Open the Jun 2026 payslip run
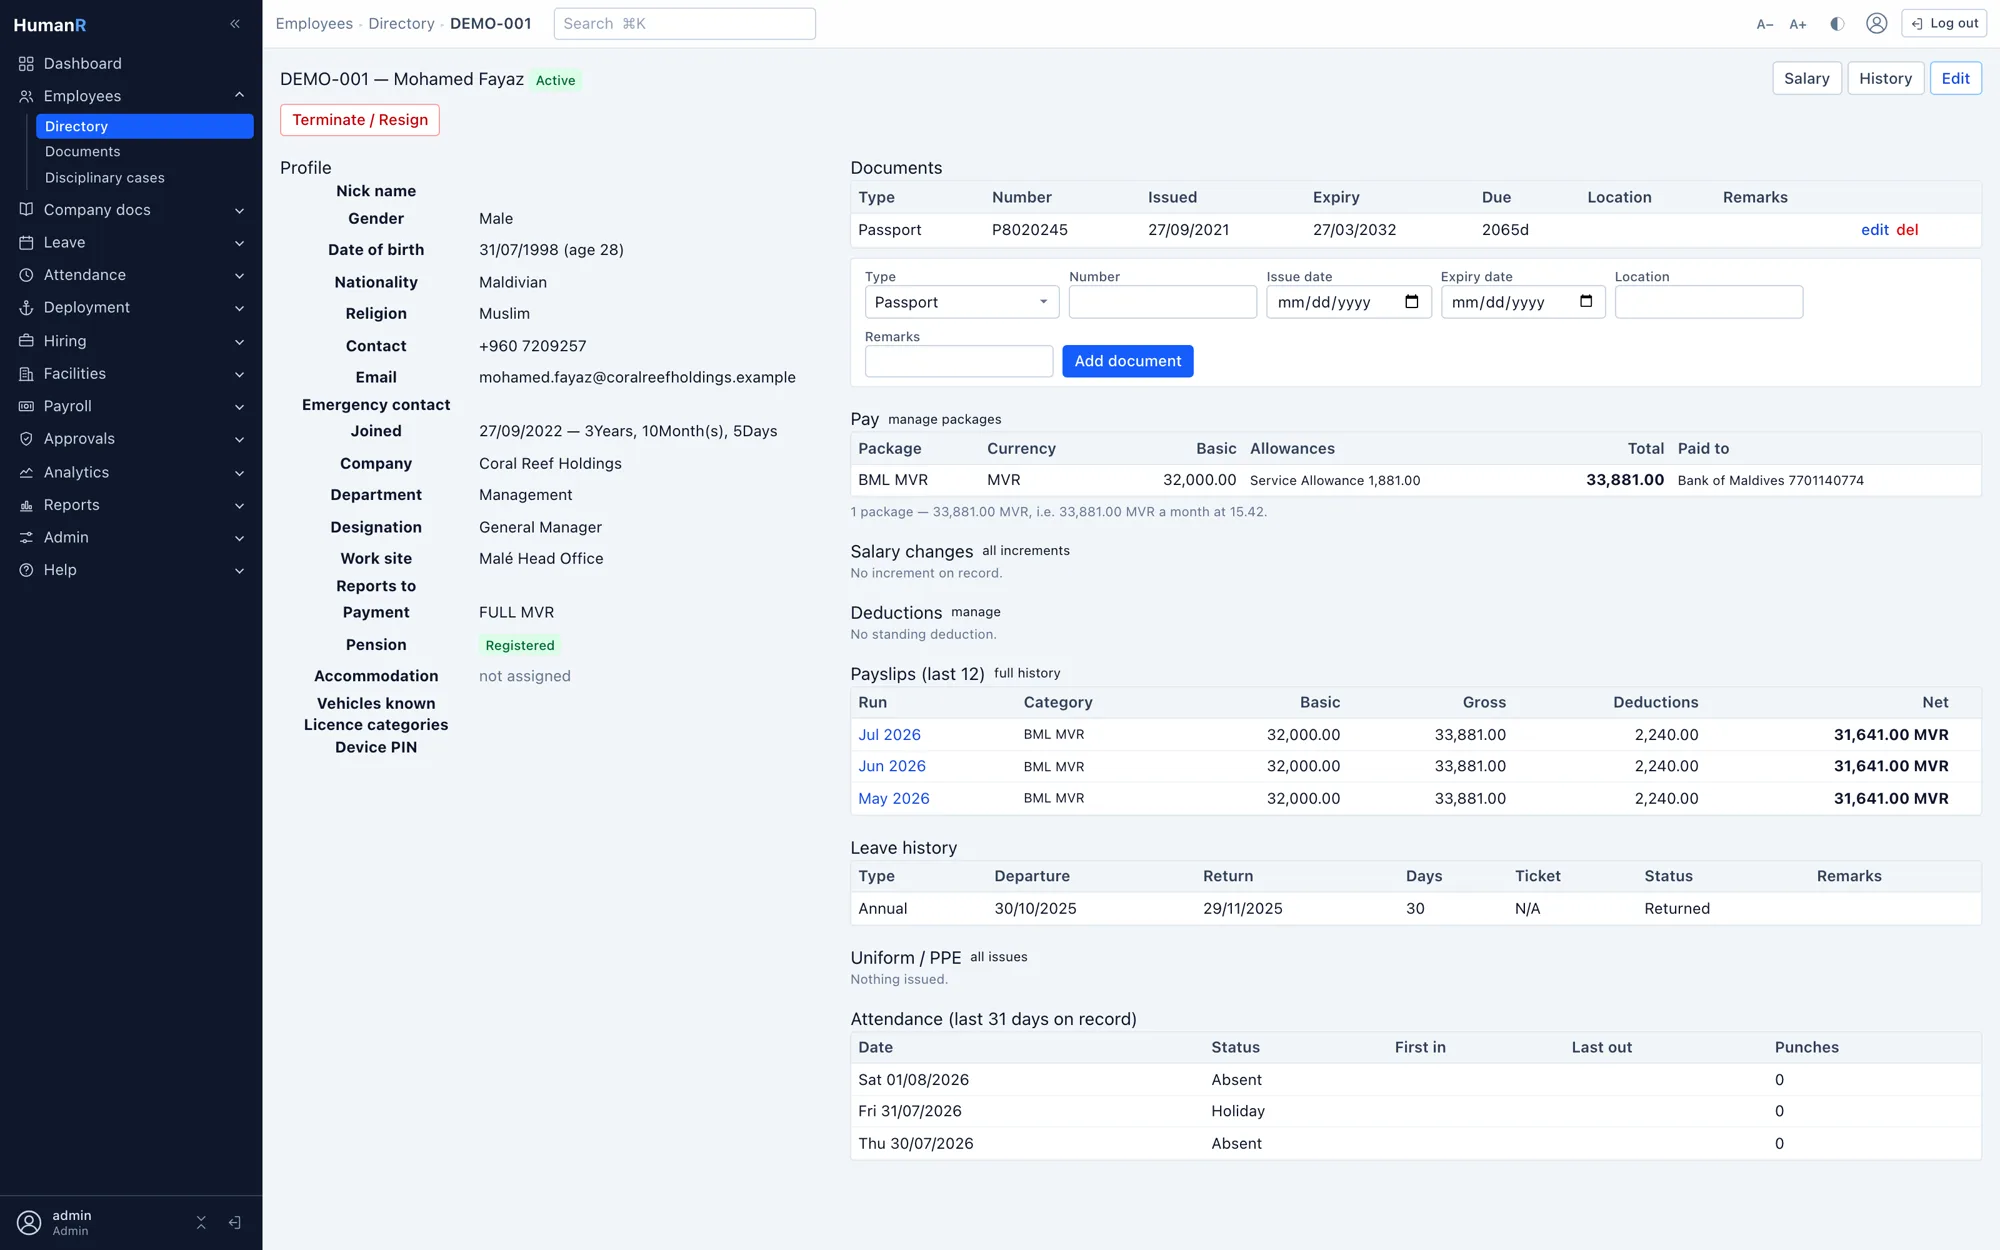Viewport: 2000px width, 1250px height. click(891, 766)
